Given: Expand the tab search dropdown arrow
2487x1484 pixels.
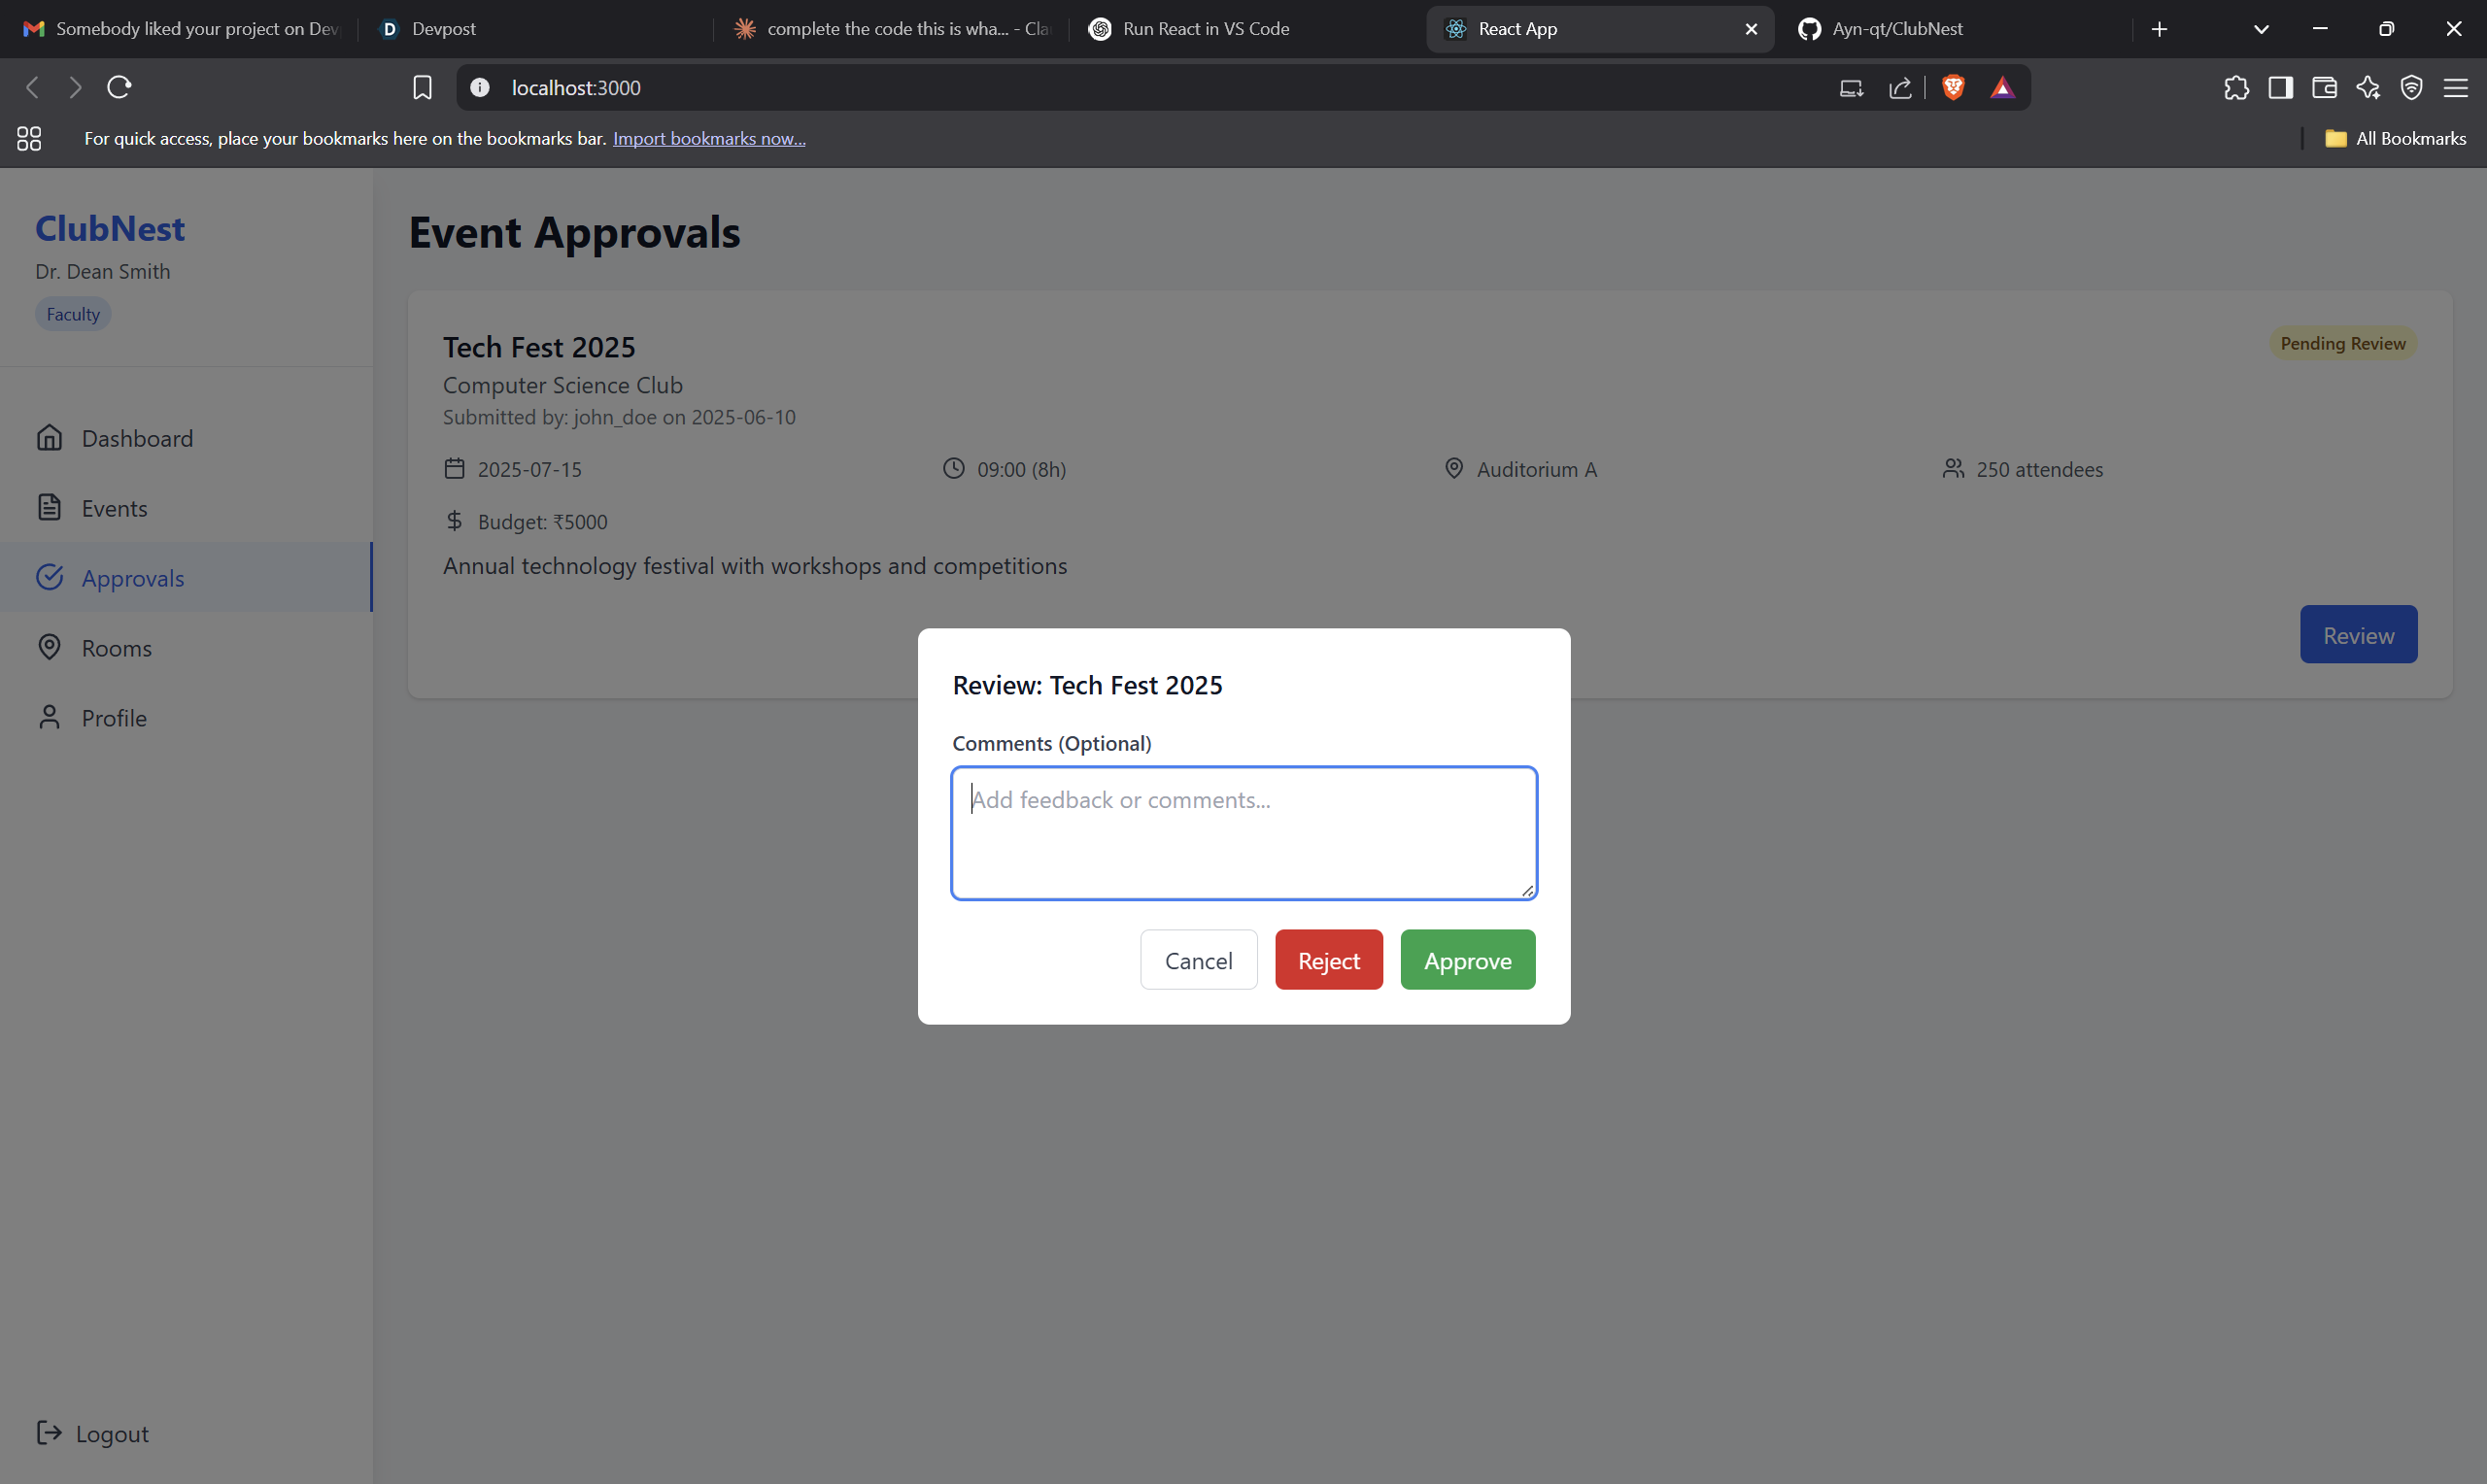Looking at the screenshot, I should (x=2261, y=29).
